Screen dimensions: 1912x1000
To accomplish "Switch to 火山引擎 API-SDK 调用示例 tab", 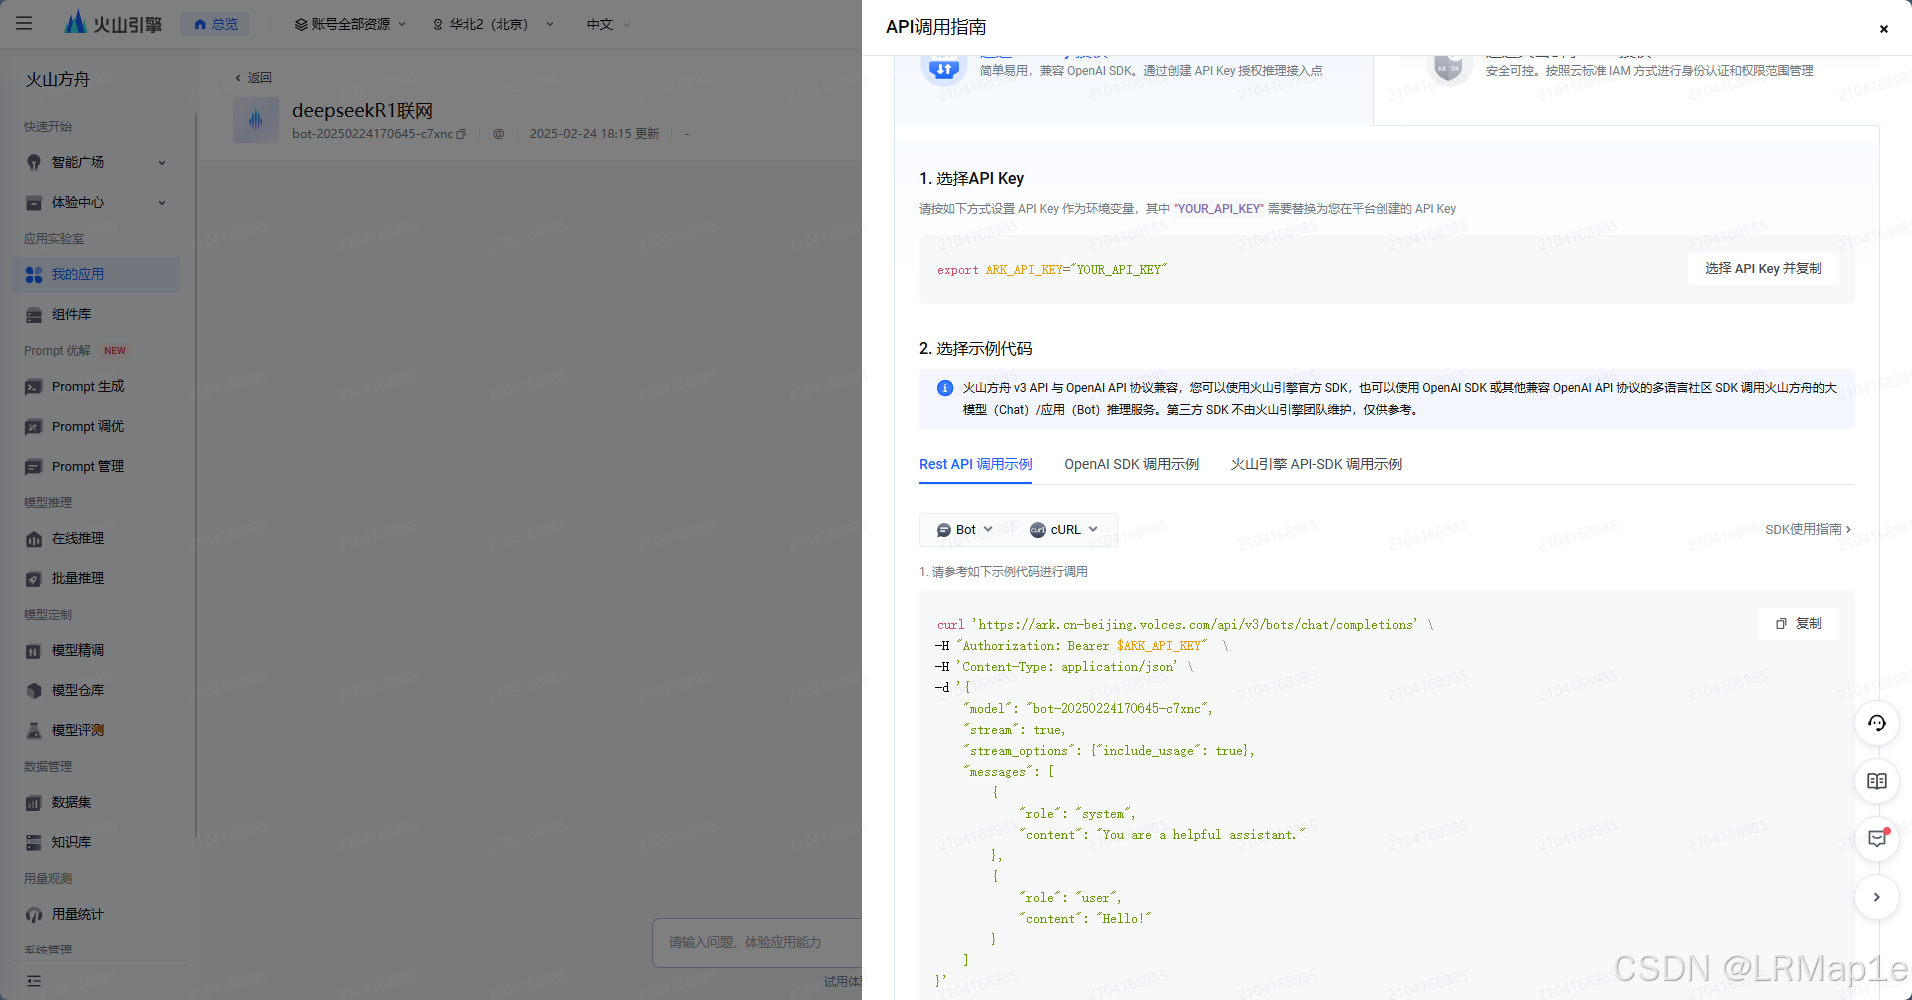I will coord(1316,464).
